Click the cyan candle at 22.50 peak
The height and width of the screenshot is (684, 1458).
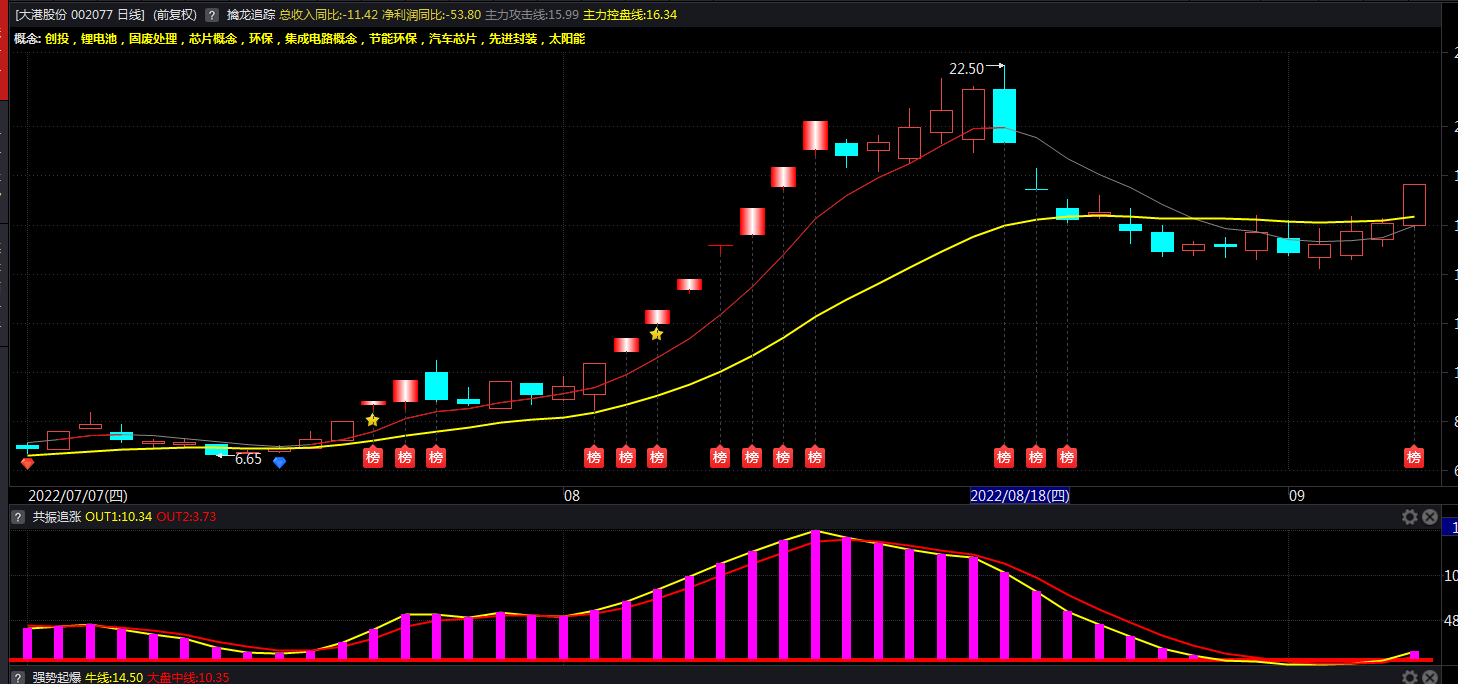pos(1004,115)
